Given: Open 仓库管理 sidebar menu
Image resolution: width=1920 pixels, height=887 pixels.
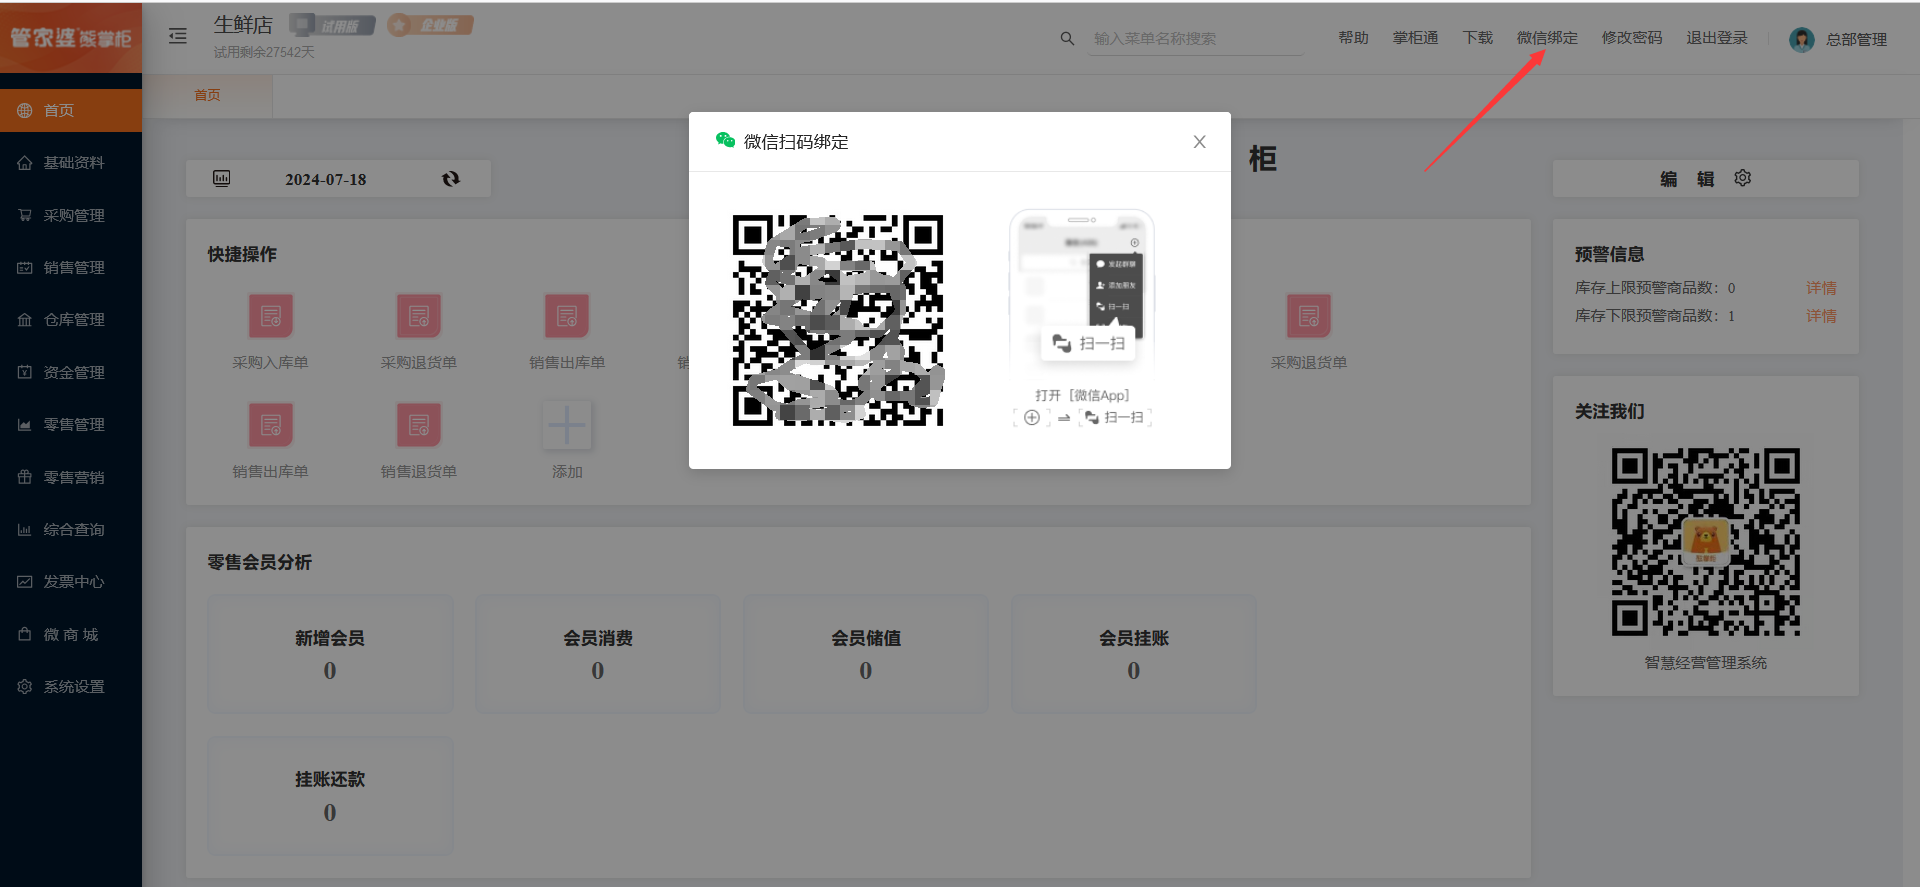Looking at the screenshot, I should [x=71, y=319].
